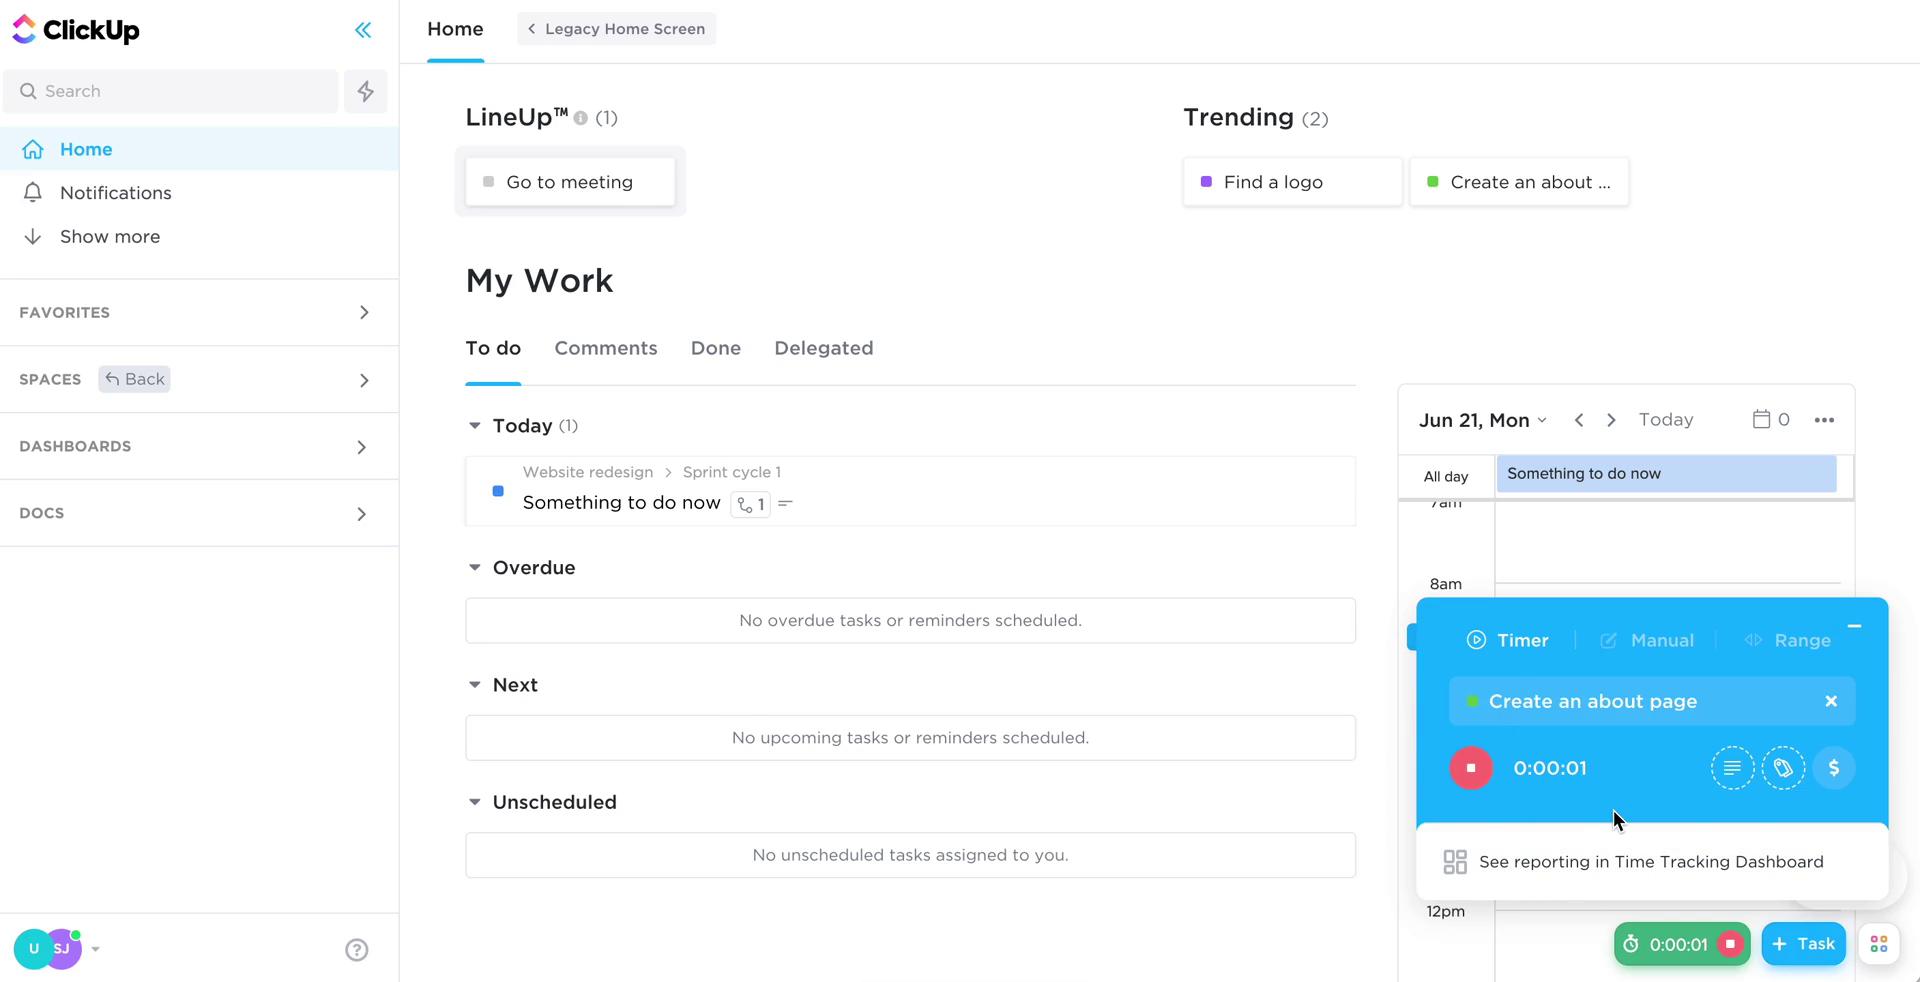Image resolution: width=1920 pixels, height=982 pixels.
Task: Click the plus Task button
Action: coord(1803,944)
